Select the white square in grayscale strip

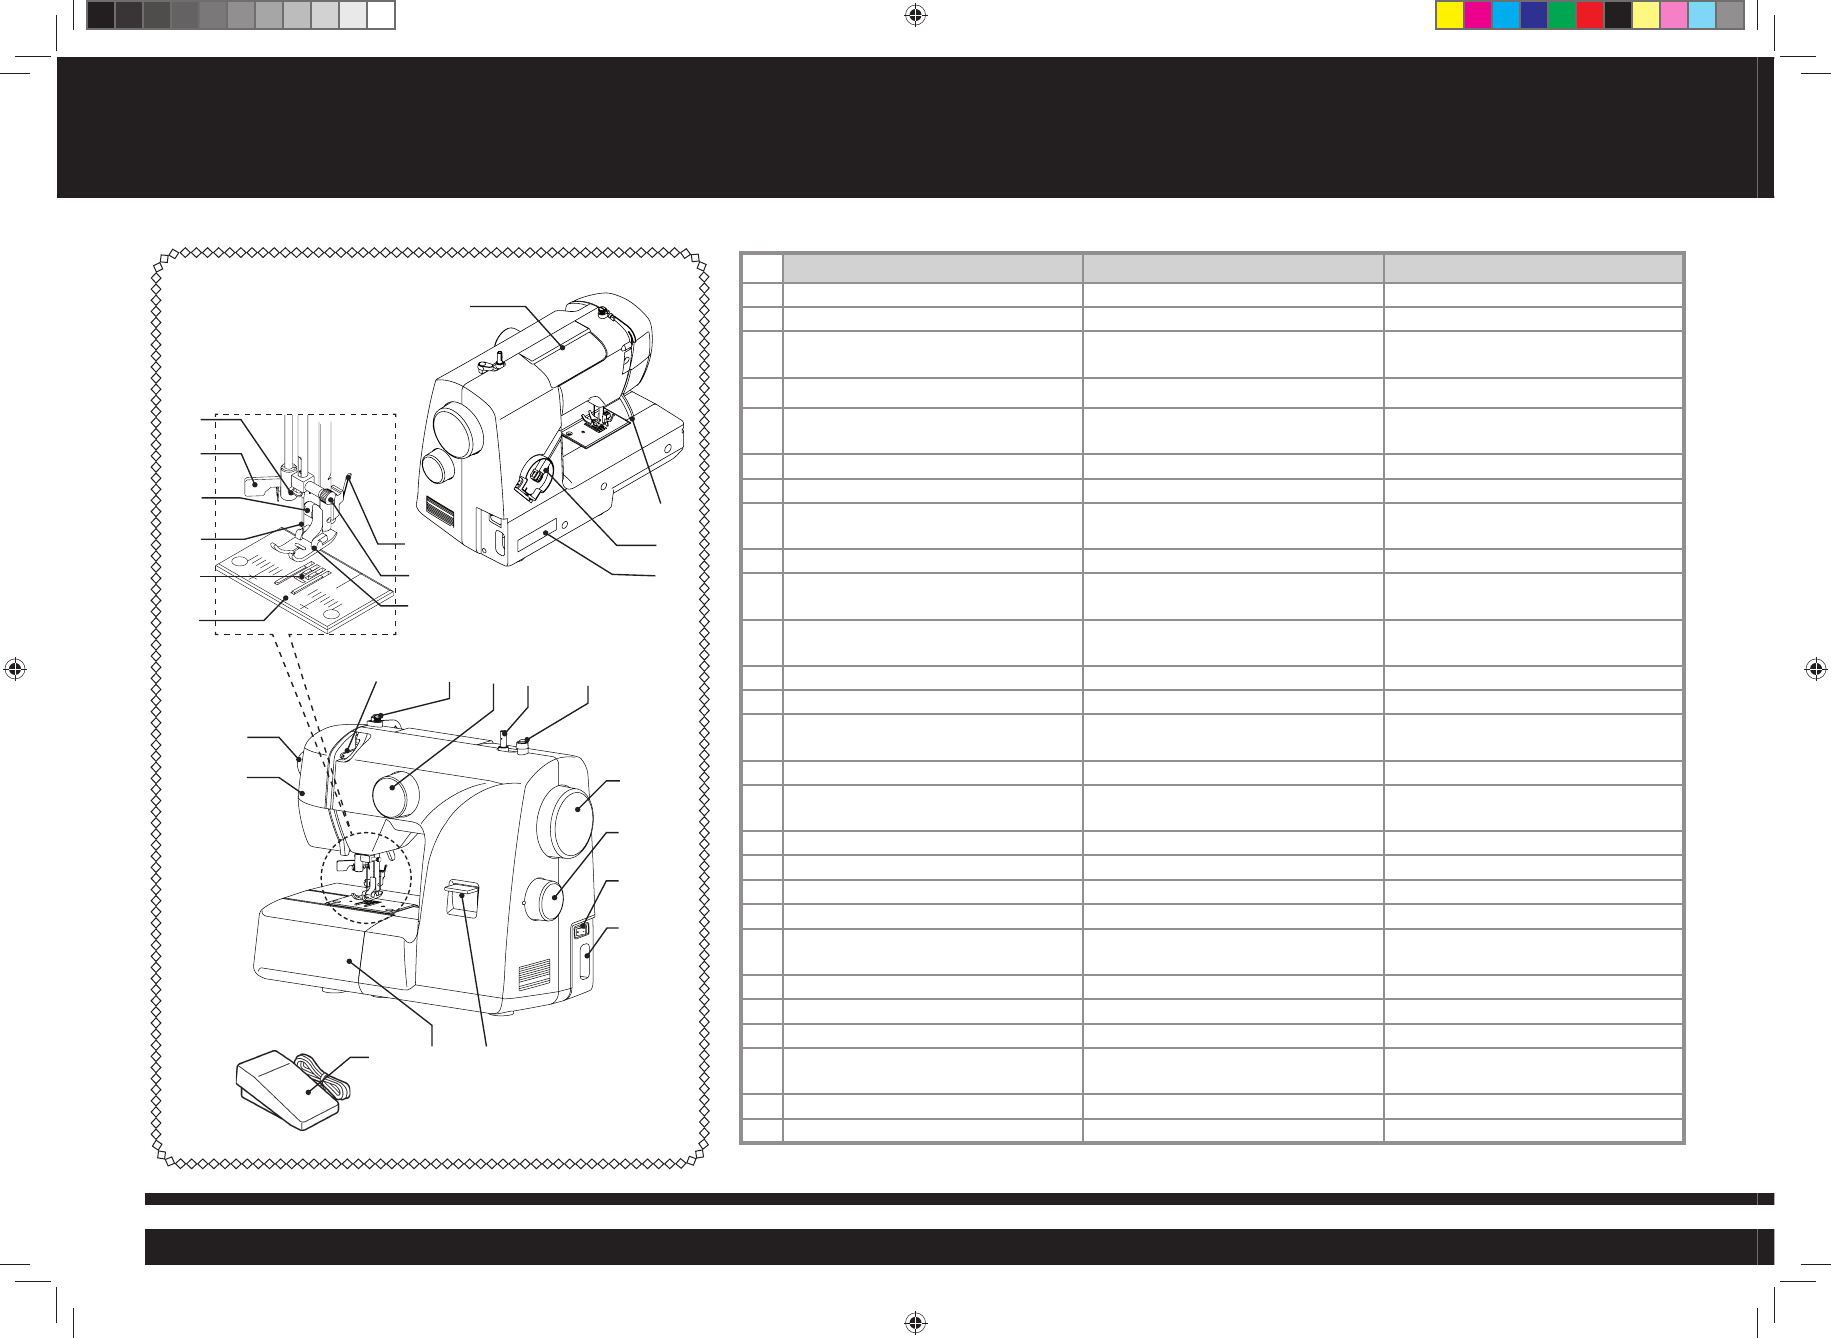tap(380, 16)
